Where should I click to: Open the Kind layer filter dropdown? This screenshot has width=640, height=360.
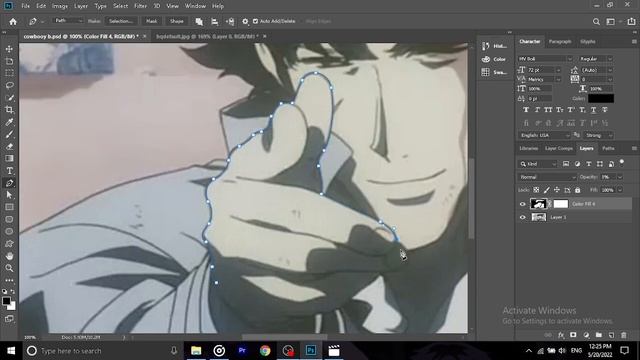538,164
